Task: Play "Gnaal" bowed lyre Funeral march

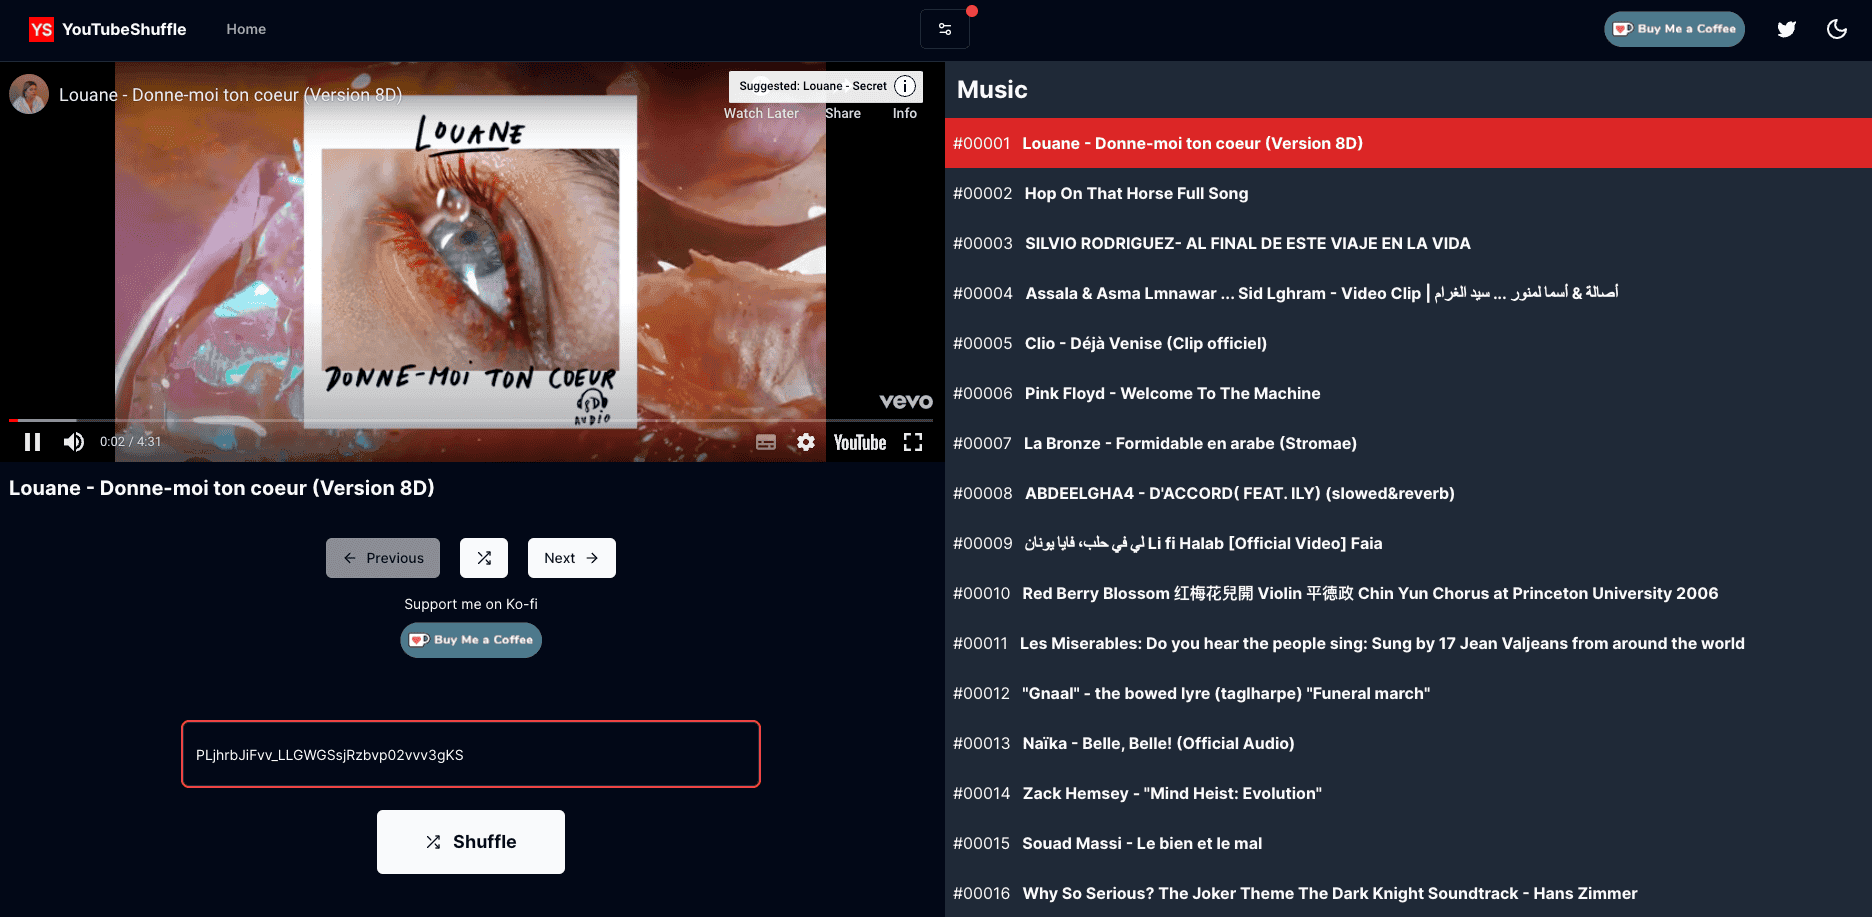Action: coord(1408,693)
